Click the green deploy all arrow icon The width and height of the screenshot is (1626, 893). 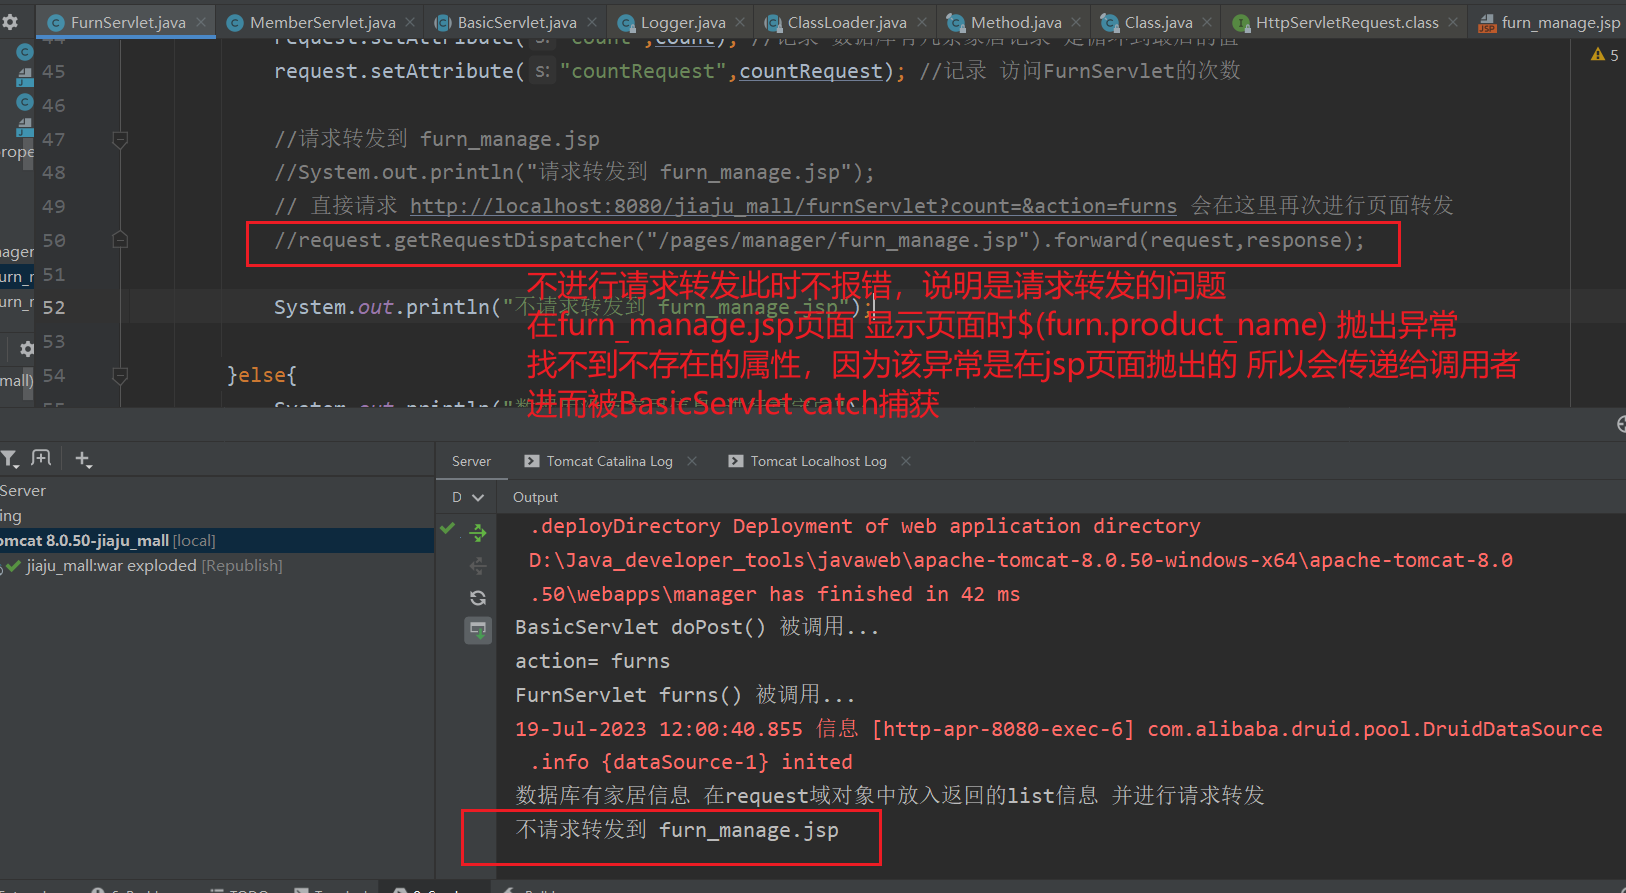[x=478, y=532]
